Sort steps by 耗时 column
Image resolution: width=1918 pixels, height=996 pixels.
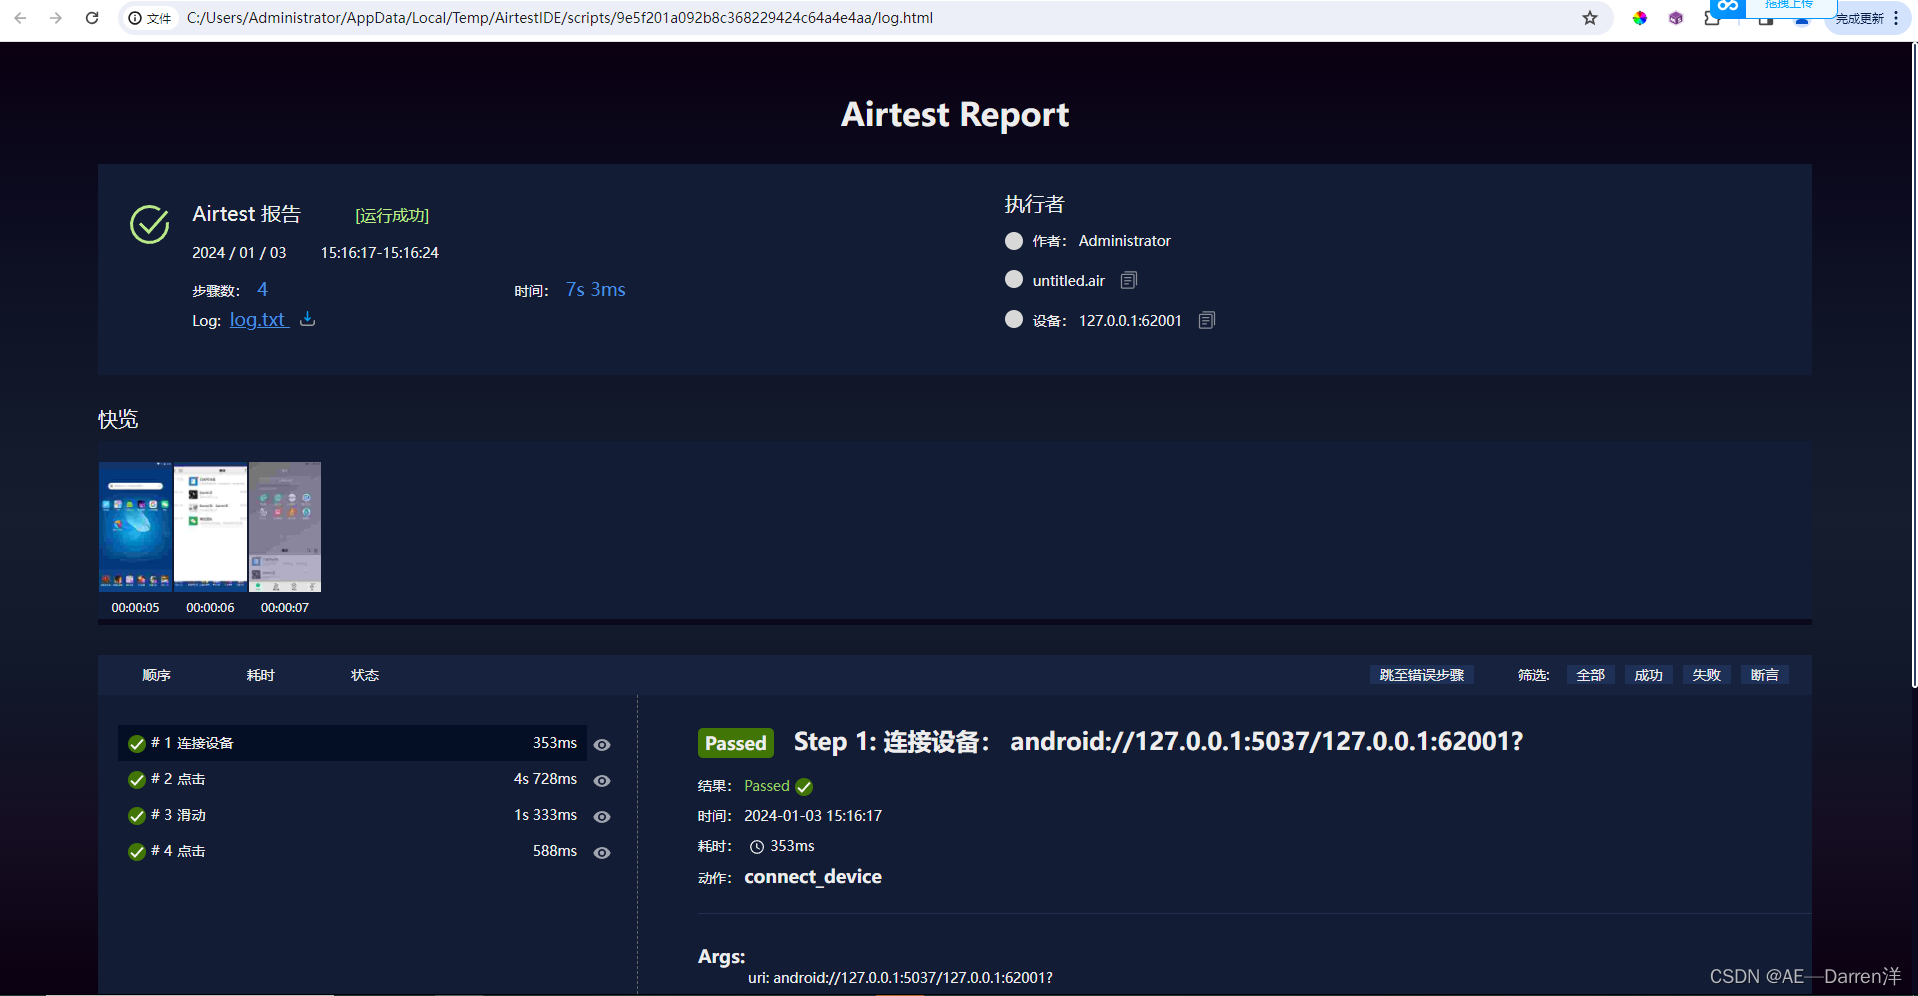260,675
